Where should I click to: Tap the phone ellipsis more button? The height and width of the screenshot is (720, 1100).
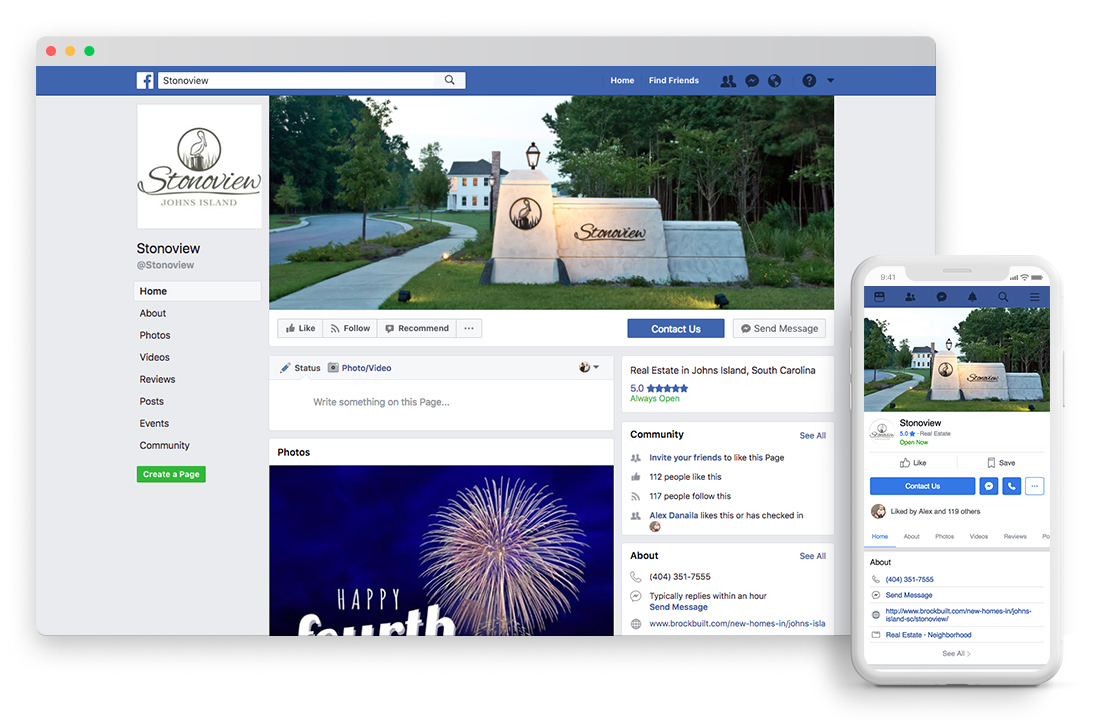point(1034,486)
